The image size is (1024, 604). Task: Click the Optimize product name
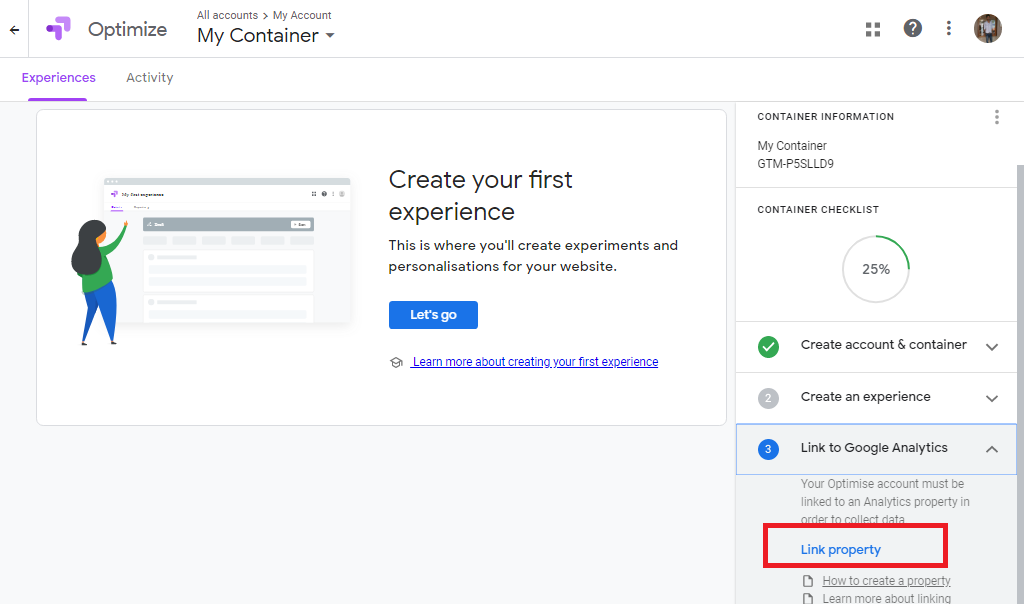127,29
